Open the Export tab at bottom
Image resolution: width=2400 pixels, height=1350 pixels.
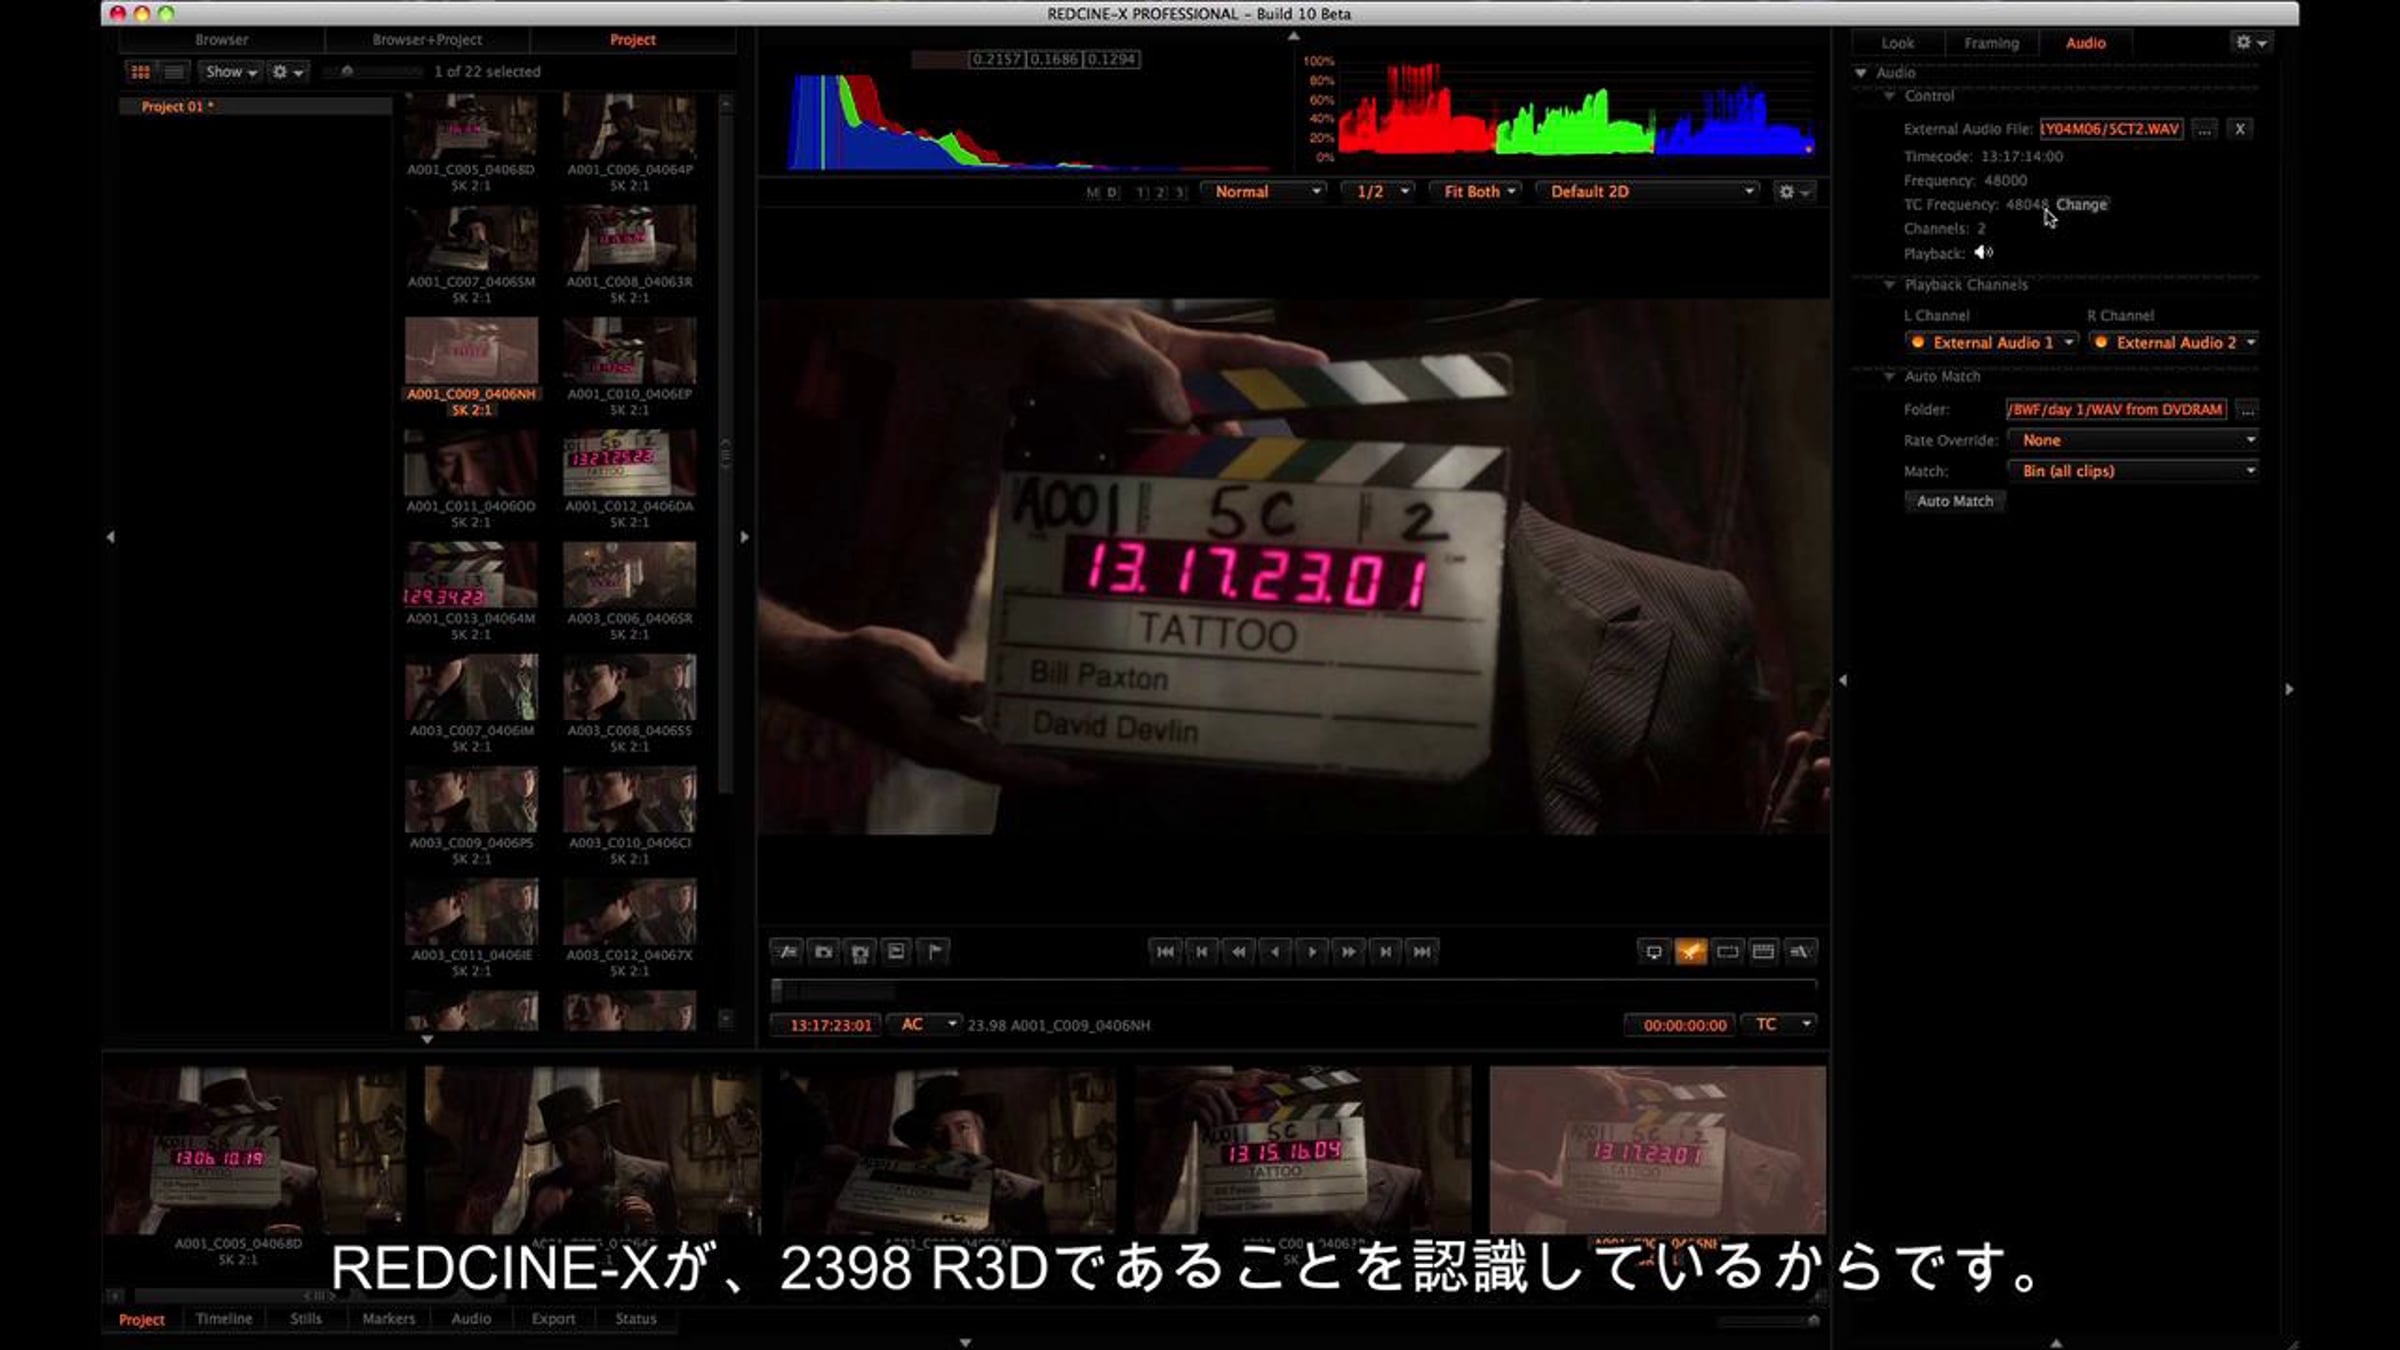(x=553, y=1319)
